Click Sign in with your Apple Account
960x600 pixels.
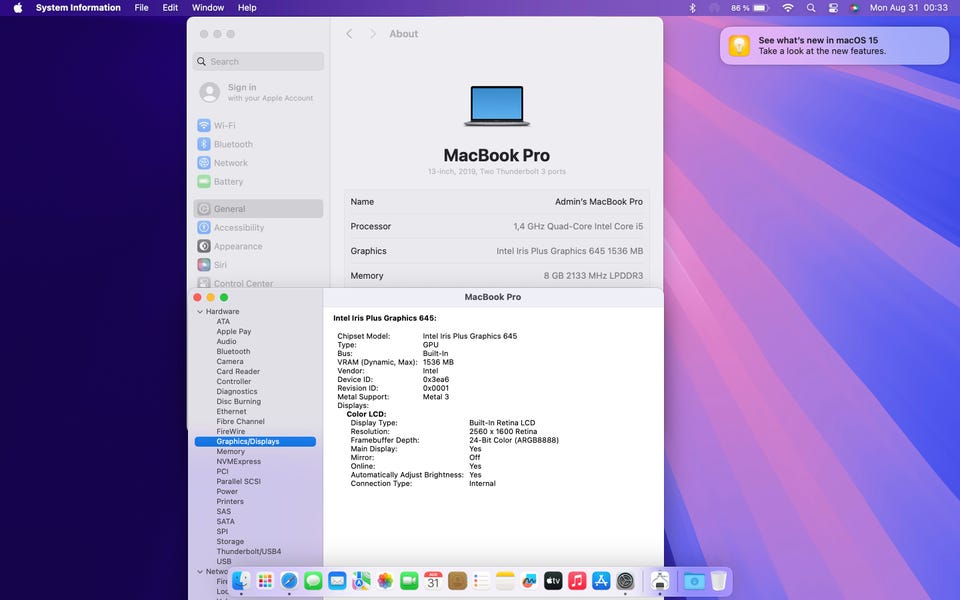[257, 92]
